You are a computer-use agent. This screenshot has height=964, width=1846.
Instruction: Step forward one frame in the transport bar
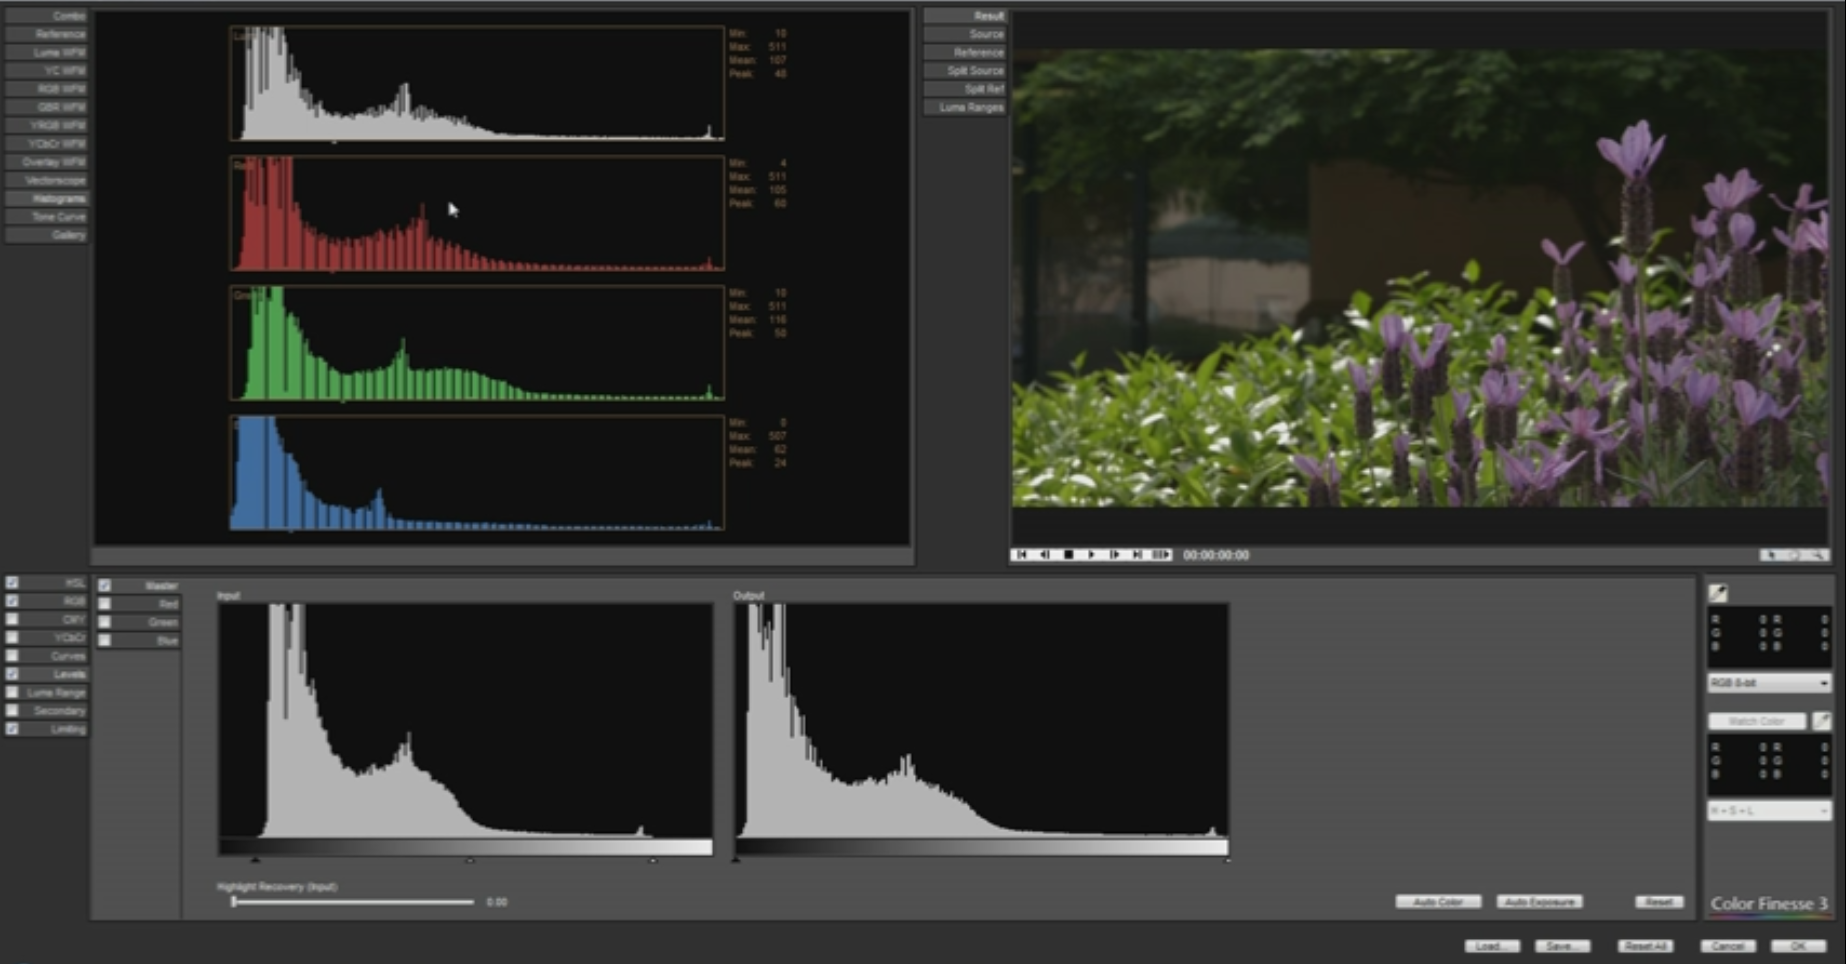coord(1113,554)
